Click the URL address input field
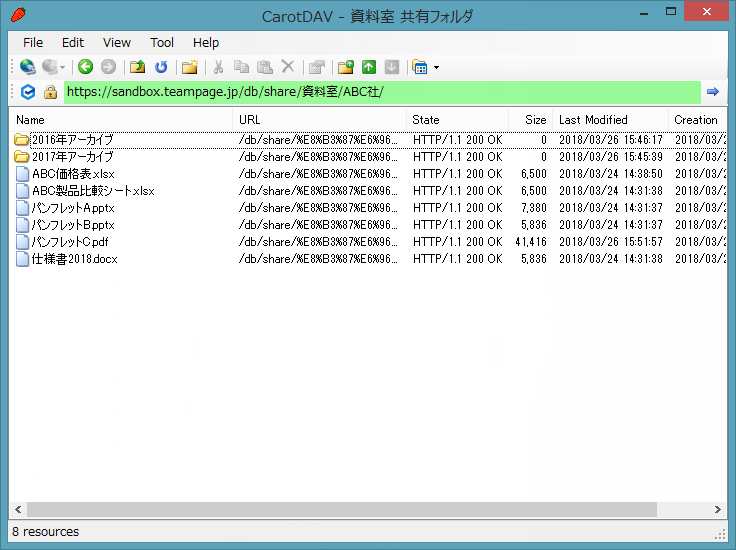 382,92
